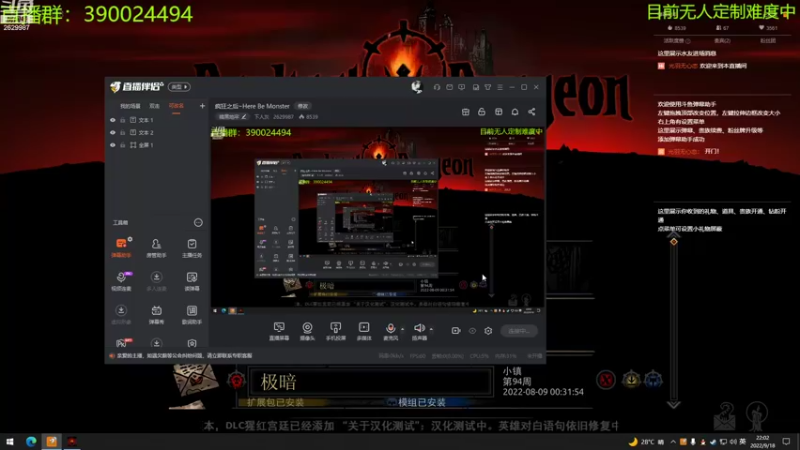Open Windows notification center icon

pyautogui.click(x=786, y=441)
